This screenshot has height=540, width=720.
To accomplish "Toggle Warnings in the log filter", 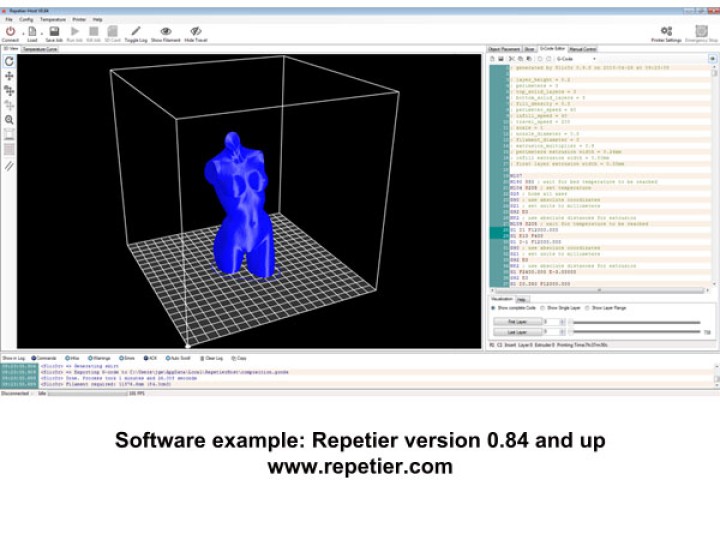I will (99, 358).
